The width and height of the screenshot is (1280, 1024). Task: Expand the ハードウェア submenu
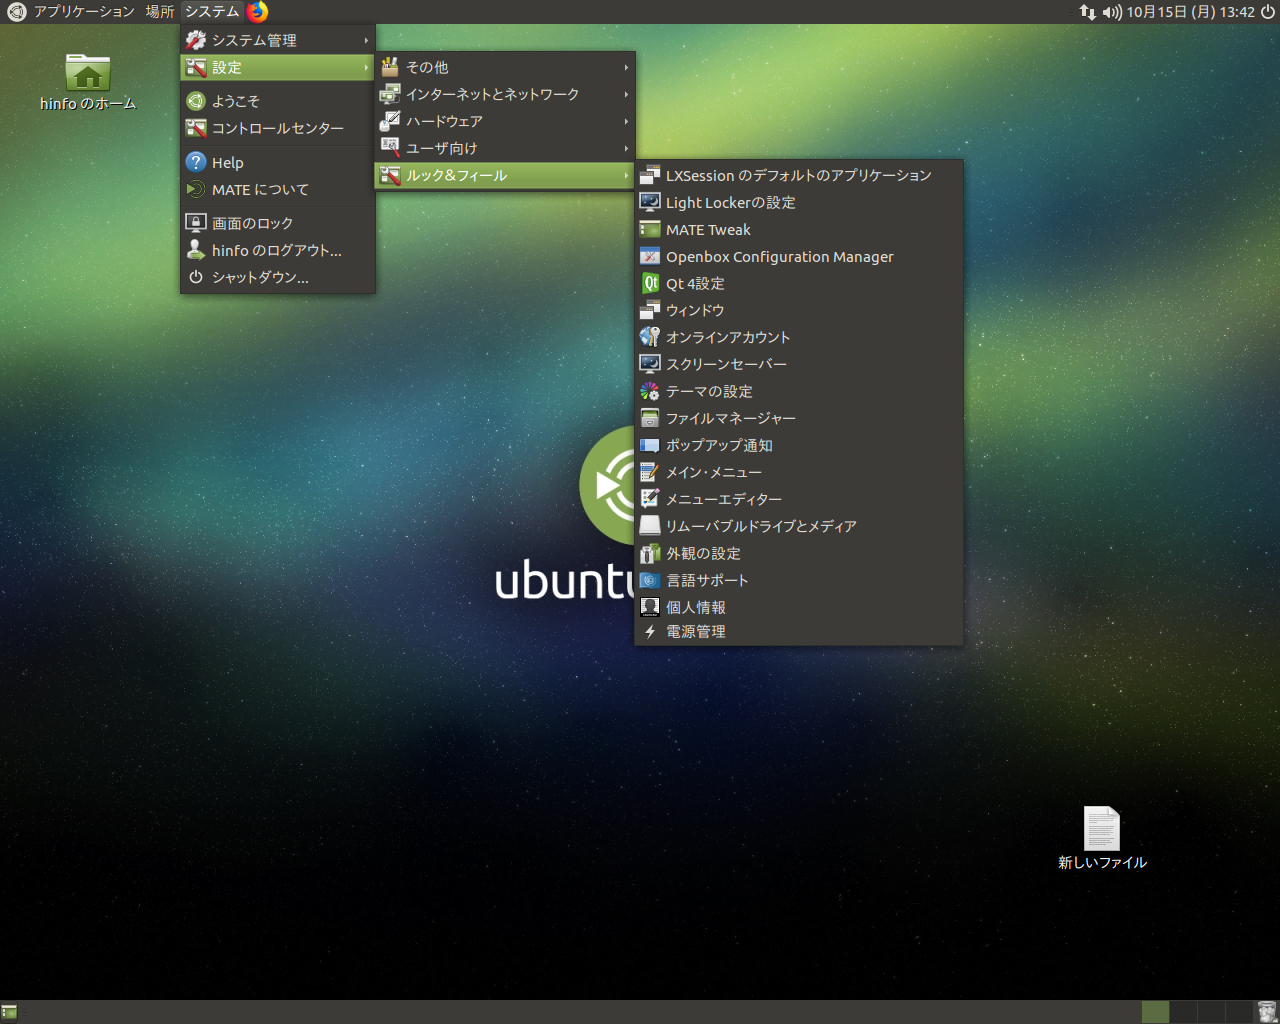click(505, 121)
